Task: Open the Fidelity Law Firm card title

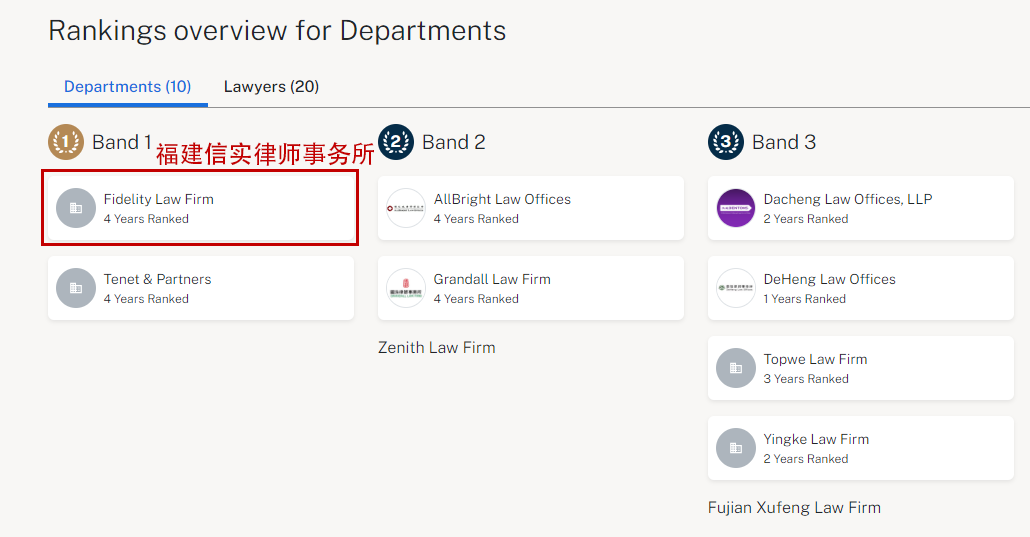Action: 158,199
